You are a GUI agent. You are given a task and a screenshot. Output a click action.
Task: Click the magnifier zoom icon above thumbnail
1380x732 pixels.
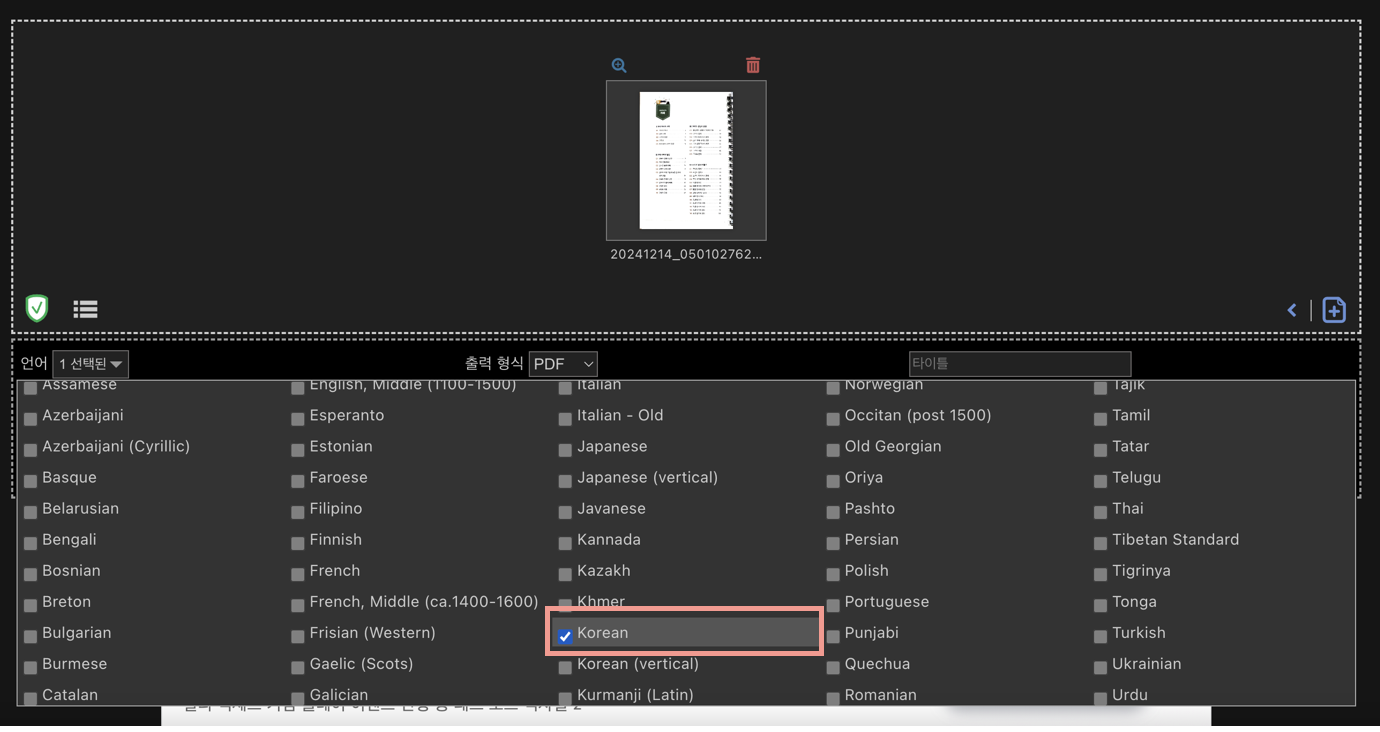[x=619, y=65]
